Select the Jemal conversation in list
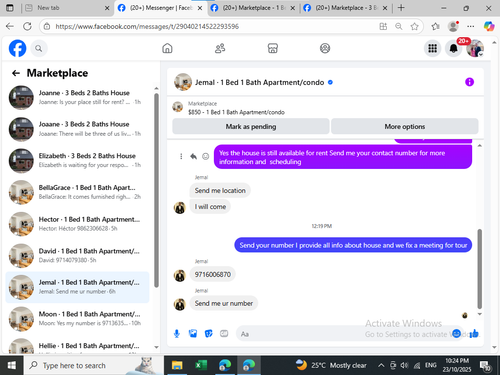 77,287
